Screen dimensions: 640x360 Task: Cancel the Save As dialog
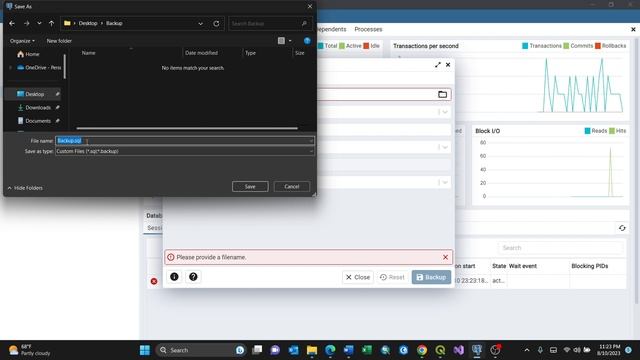[x=291, y=187]
